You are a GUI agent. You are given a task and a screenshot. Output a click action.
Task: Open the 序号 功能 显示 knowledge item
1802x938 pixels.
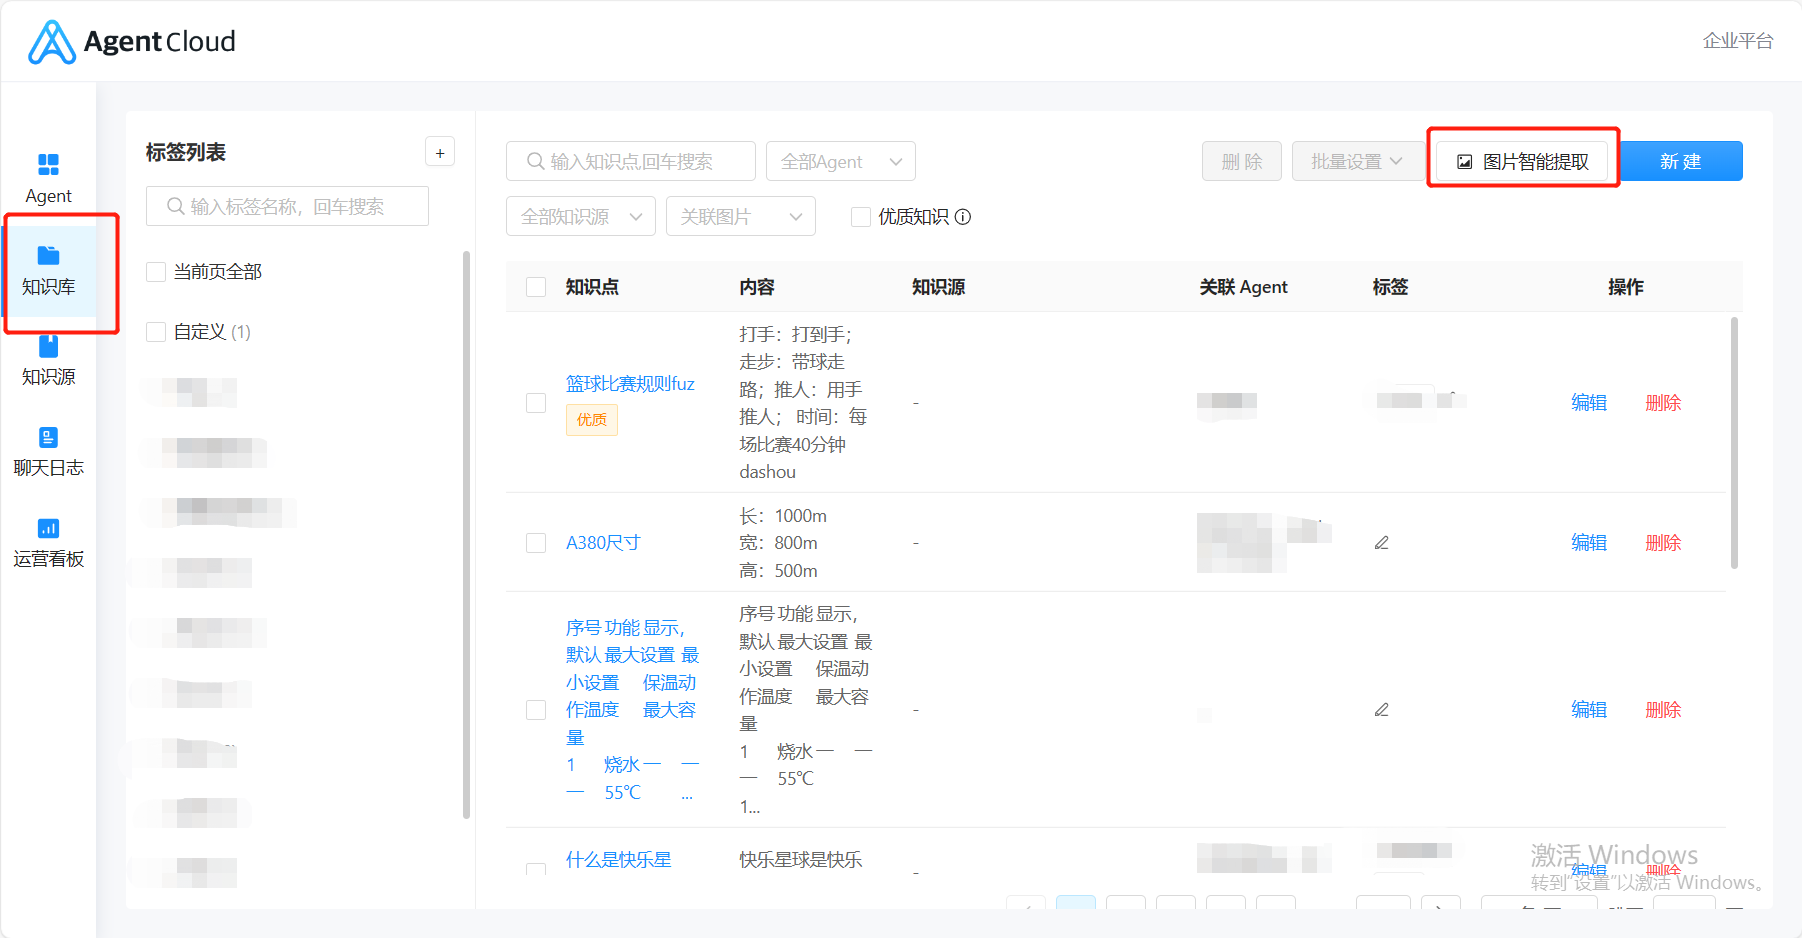click(x=633, y=710)
